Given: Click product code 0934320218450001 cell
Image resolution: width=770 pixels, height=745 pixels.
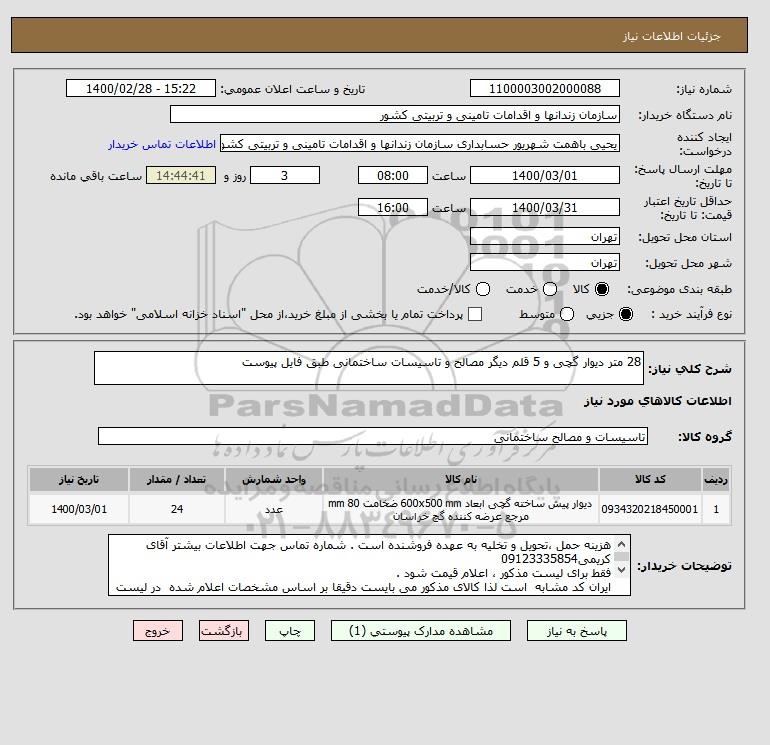Looking at the screenshot, I should pyautogui.click(x=650, y=509).
